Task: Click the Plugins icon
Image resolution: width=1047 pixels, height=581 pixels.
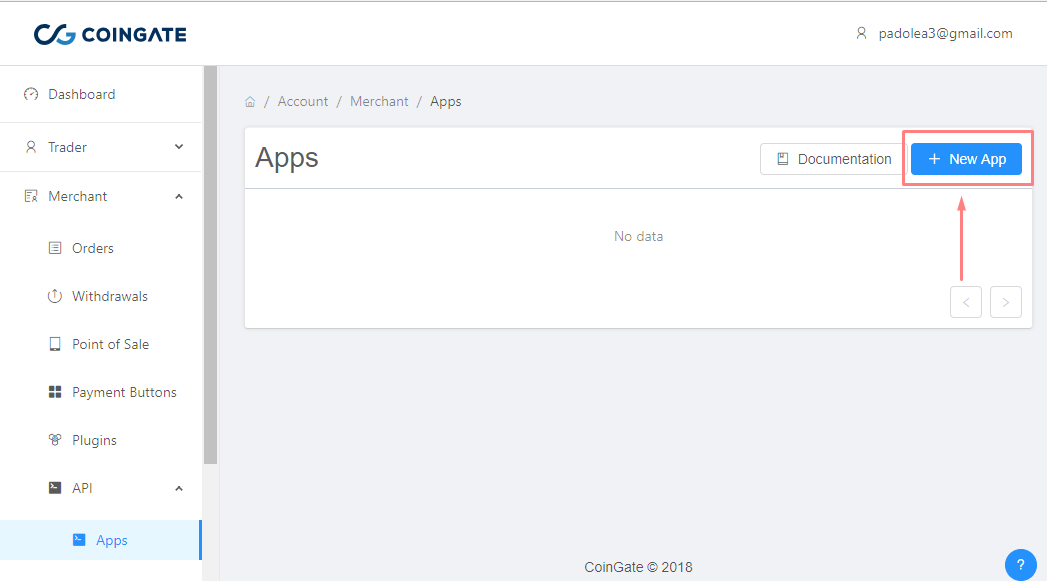Action: point(55,440)
